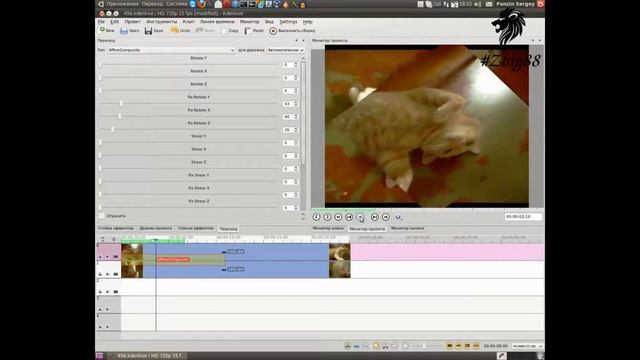Click the second round playback button in monitor
This screenshot has width=640, height=360.
coord(327,217)
